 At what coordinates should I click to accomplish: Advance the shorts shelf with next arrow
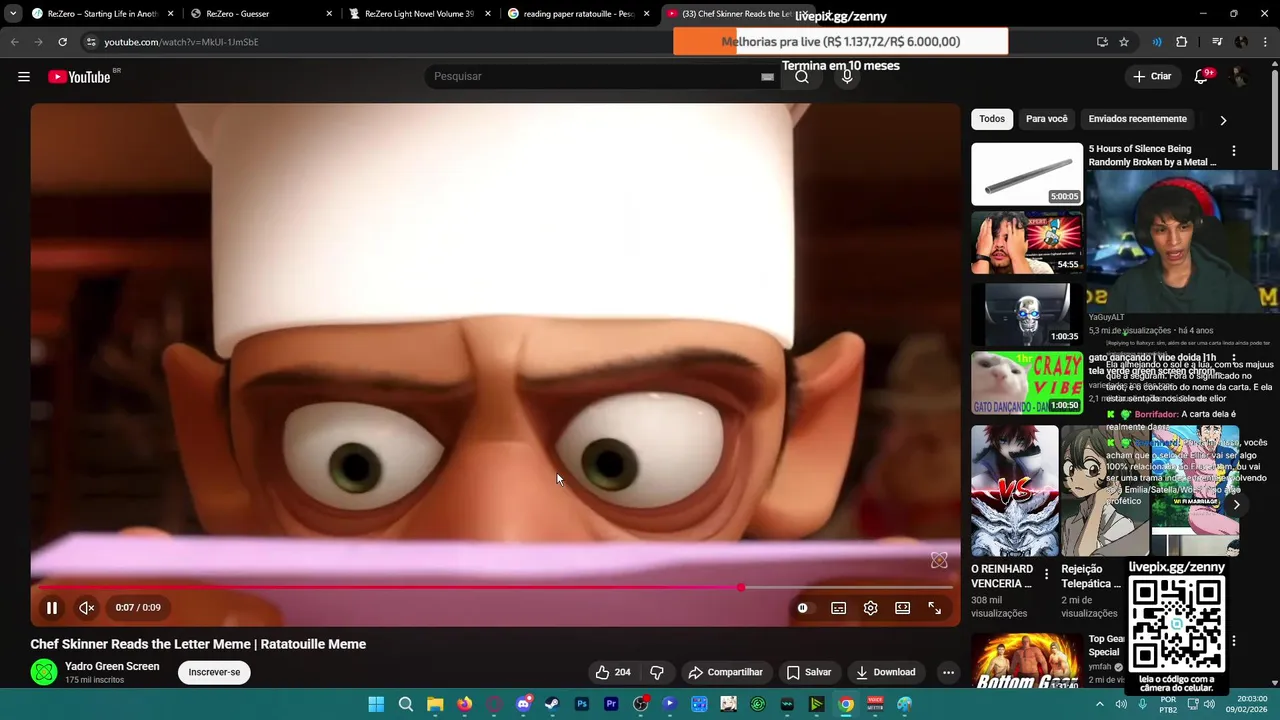(1236, 505)
